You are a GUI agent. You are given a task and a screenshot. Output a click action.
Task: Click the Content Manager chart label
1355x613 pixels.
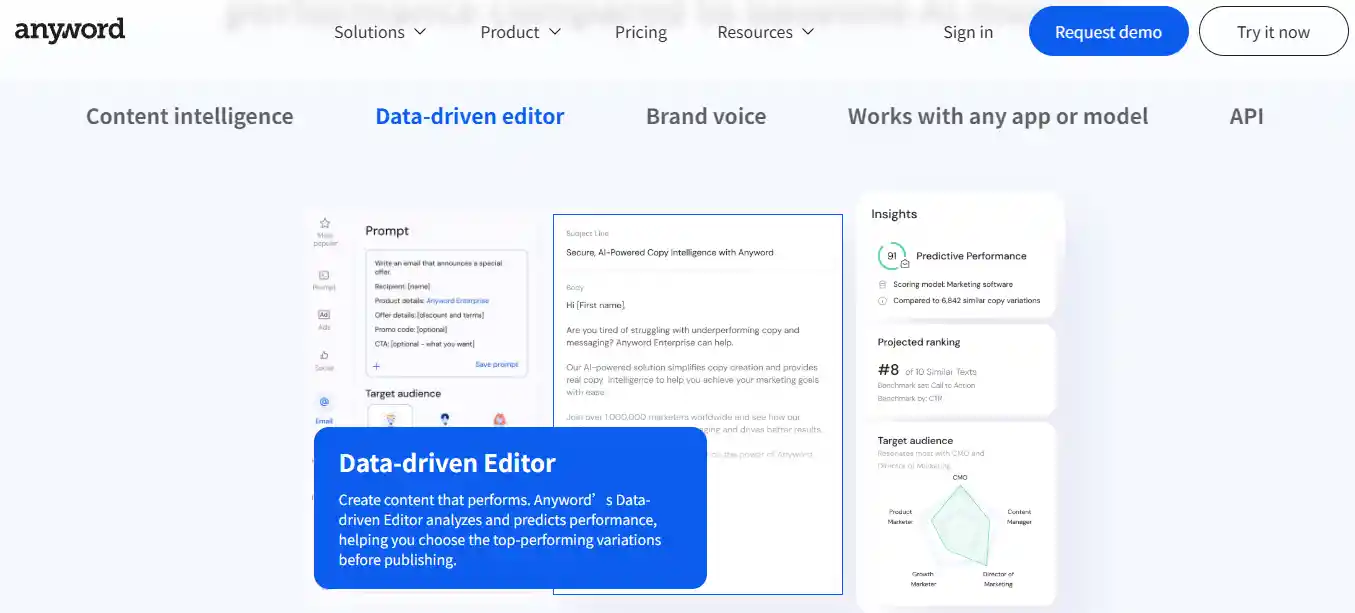[1019, 516]
